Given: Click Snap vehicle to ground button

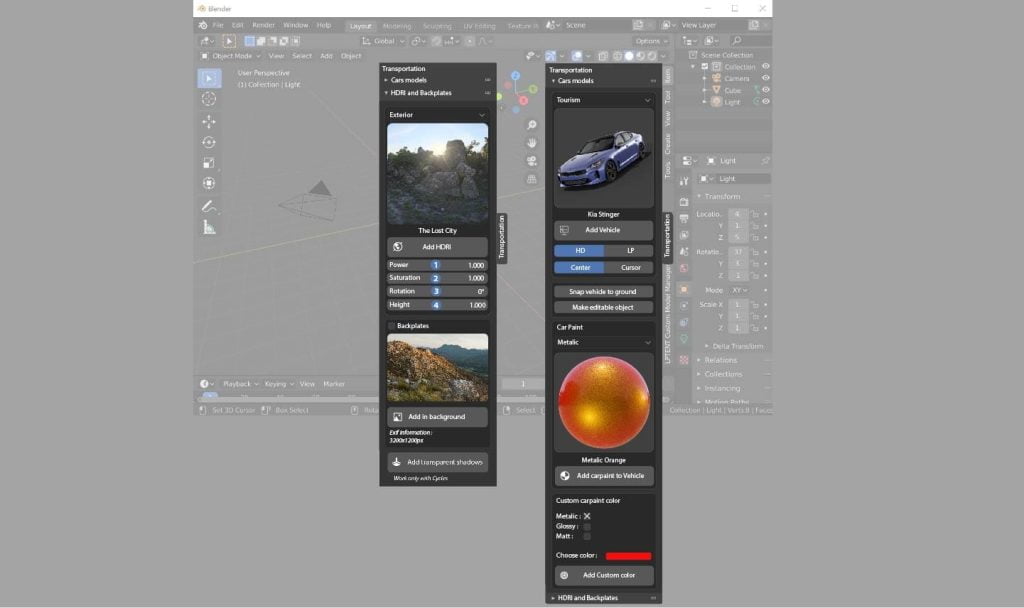Looking at the screenshot, I should [603, 292].
